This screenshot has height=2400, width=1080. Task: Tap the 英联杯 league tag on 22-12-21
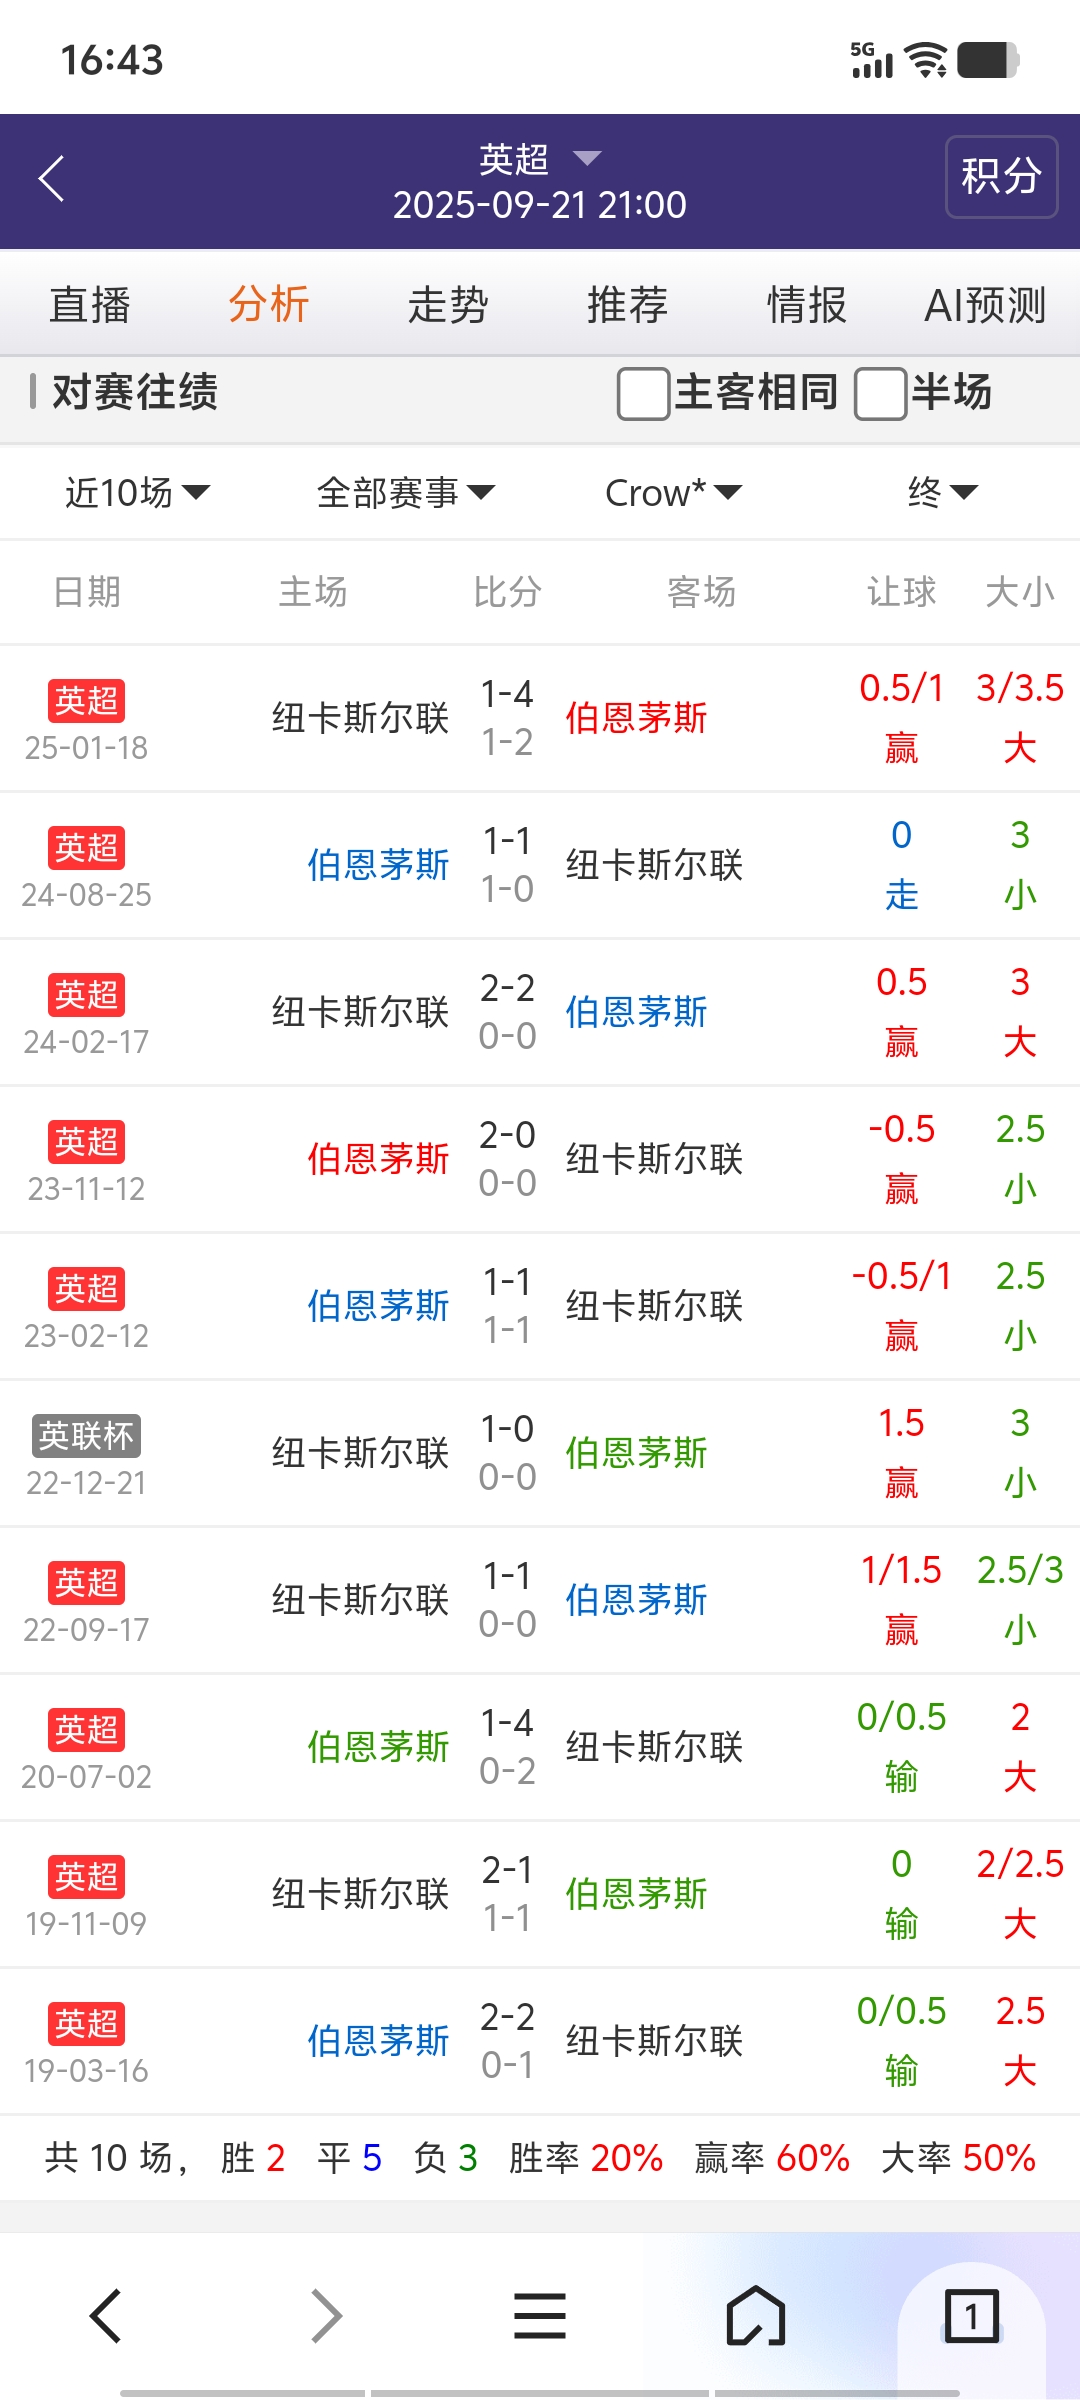point(86,1436)
